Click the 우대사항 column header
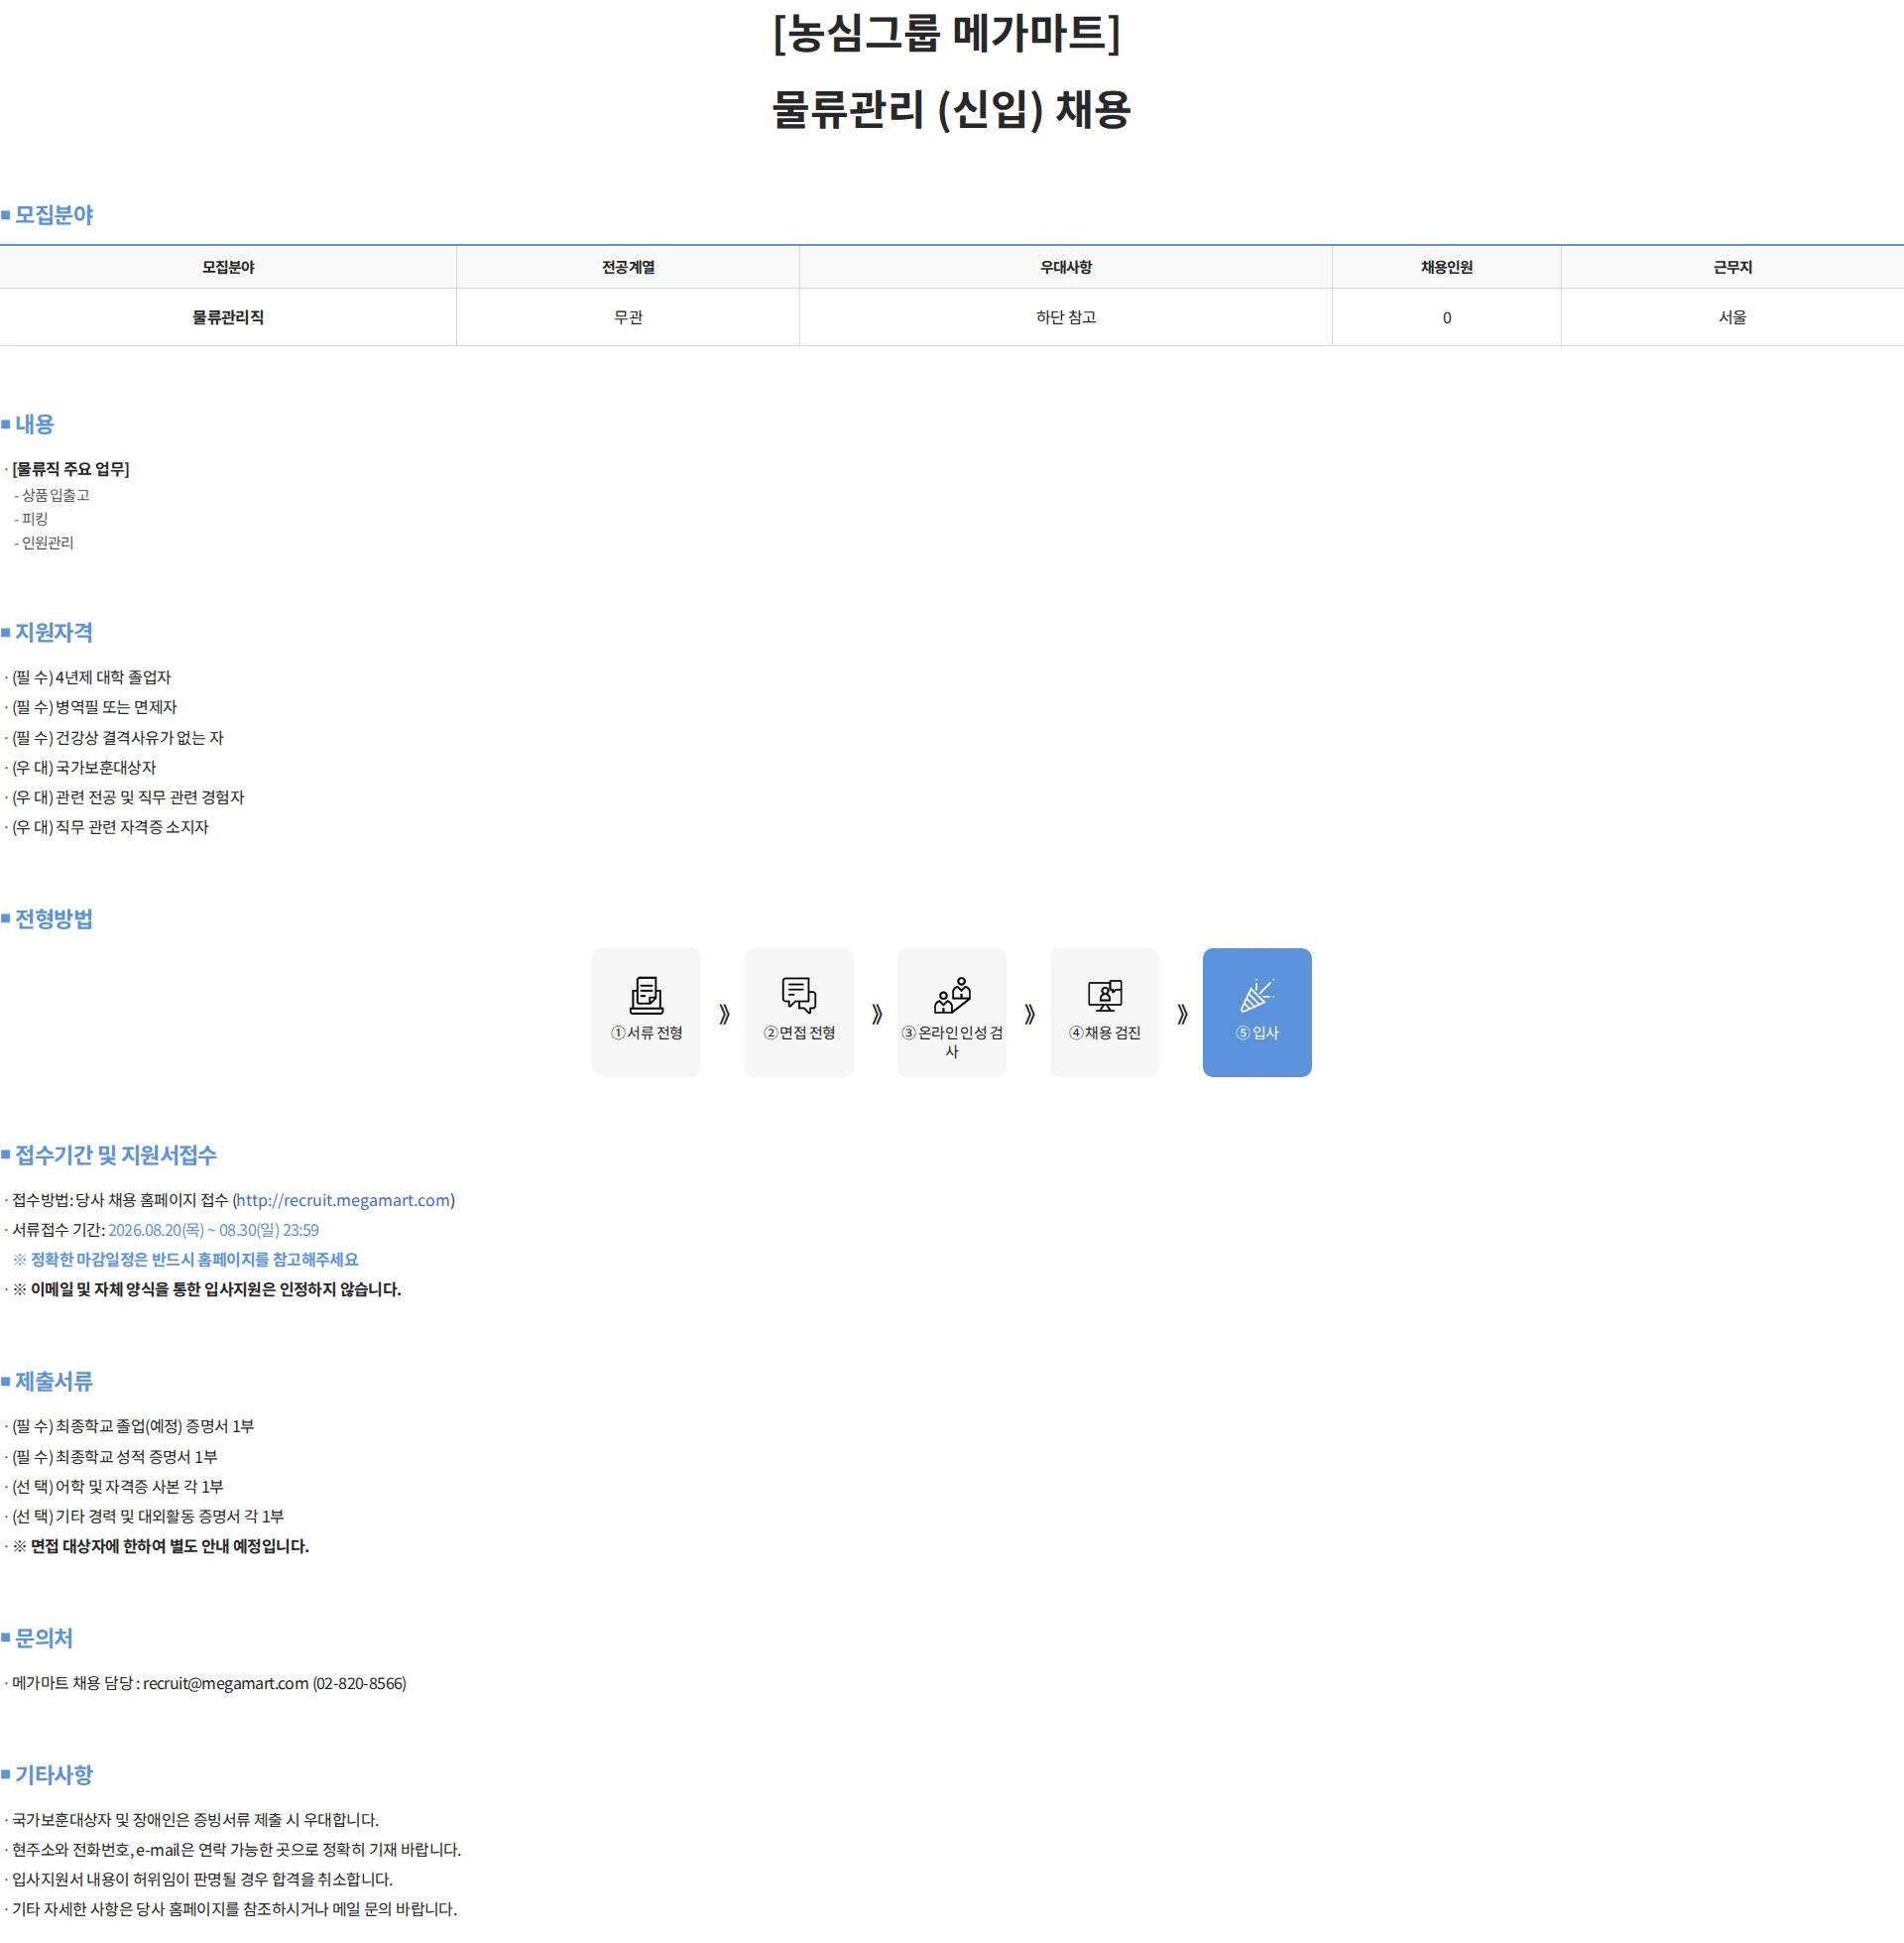This screenshot has width=1904, height=1943. [x=1066, y=267]
